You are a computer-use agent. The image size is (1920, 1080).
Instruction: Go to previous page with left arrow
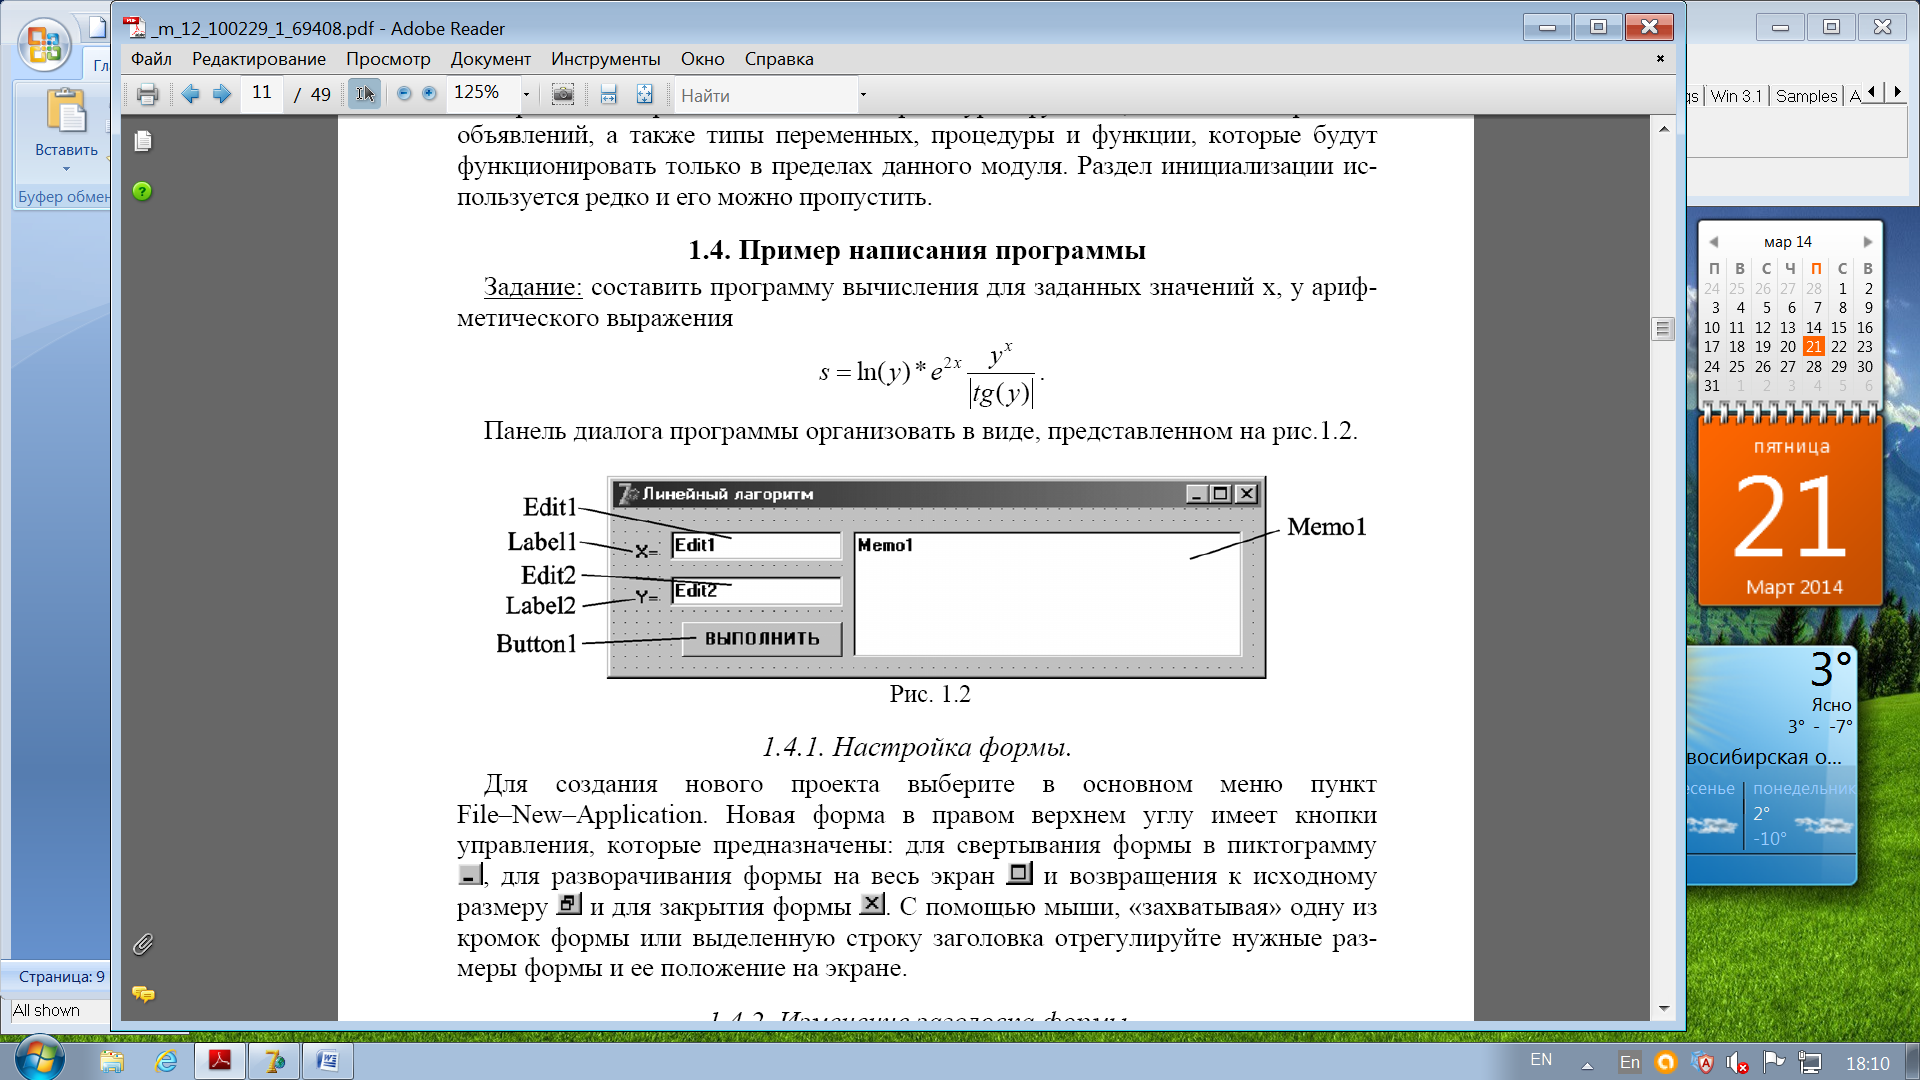point(190,94)
